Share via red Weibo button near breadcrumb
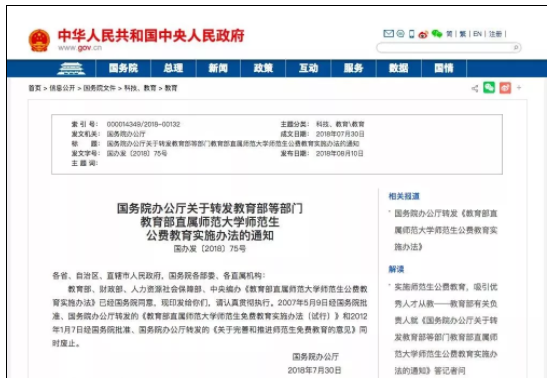This screenshot has width=557, height=381. (x=505, y=88)
